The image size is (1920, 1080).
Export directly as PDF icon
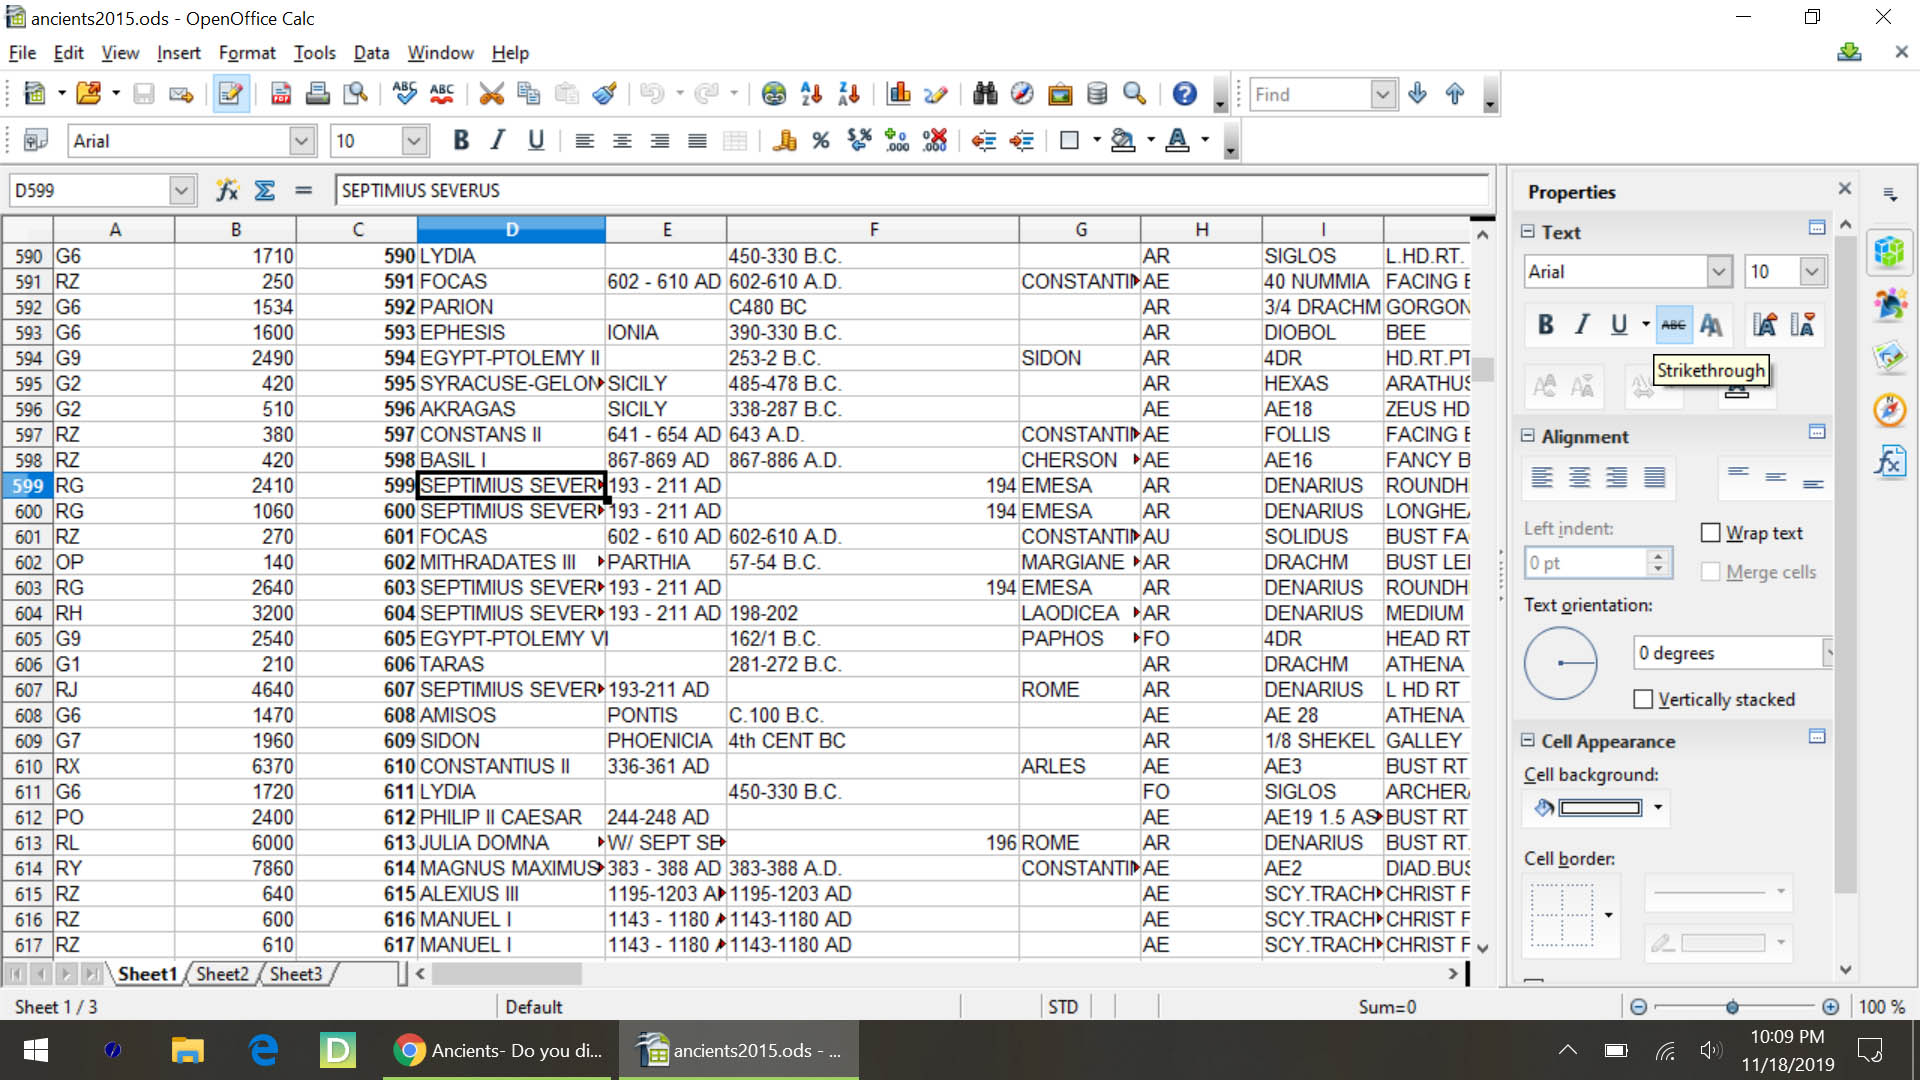click(281, 94)
